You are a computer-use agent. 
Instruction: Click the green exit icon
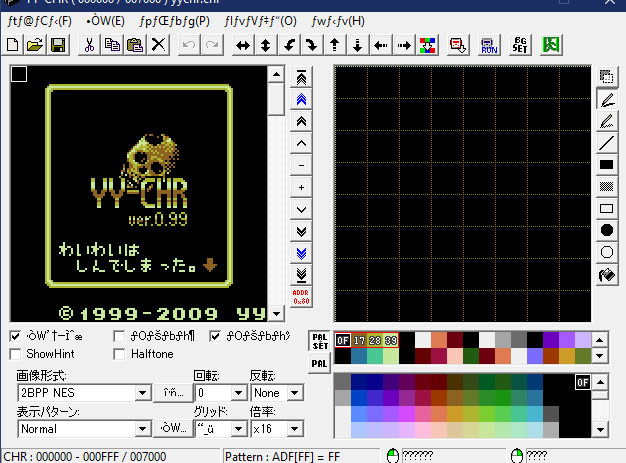pyautogui.click(x=551, y=45)
